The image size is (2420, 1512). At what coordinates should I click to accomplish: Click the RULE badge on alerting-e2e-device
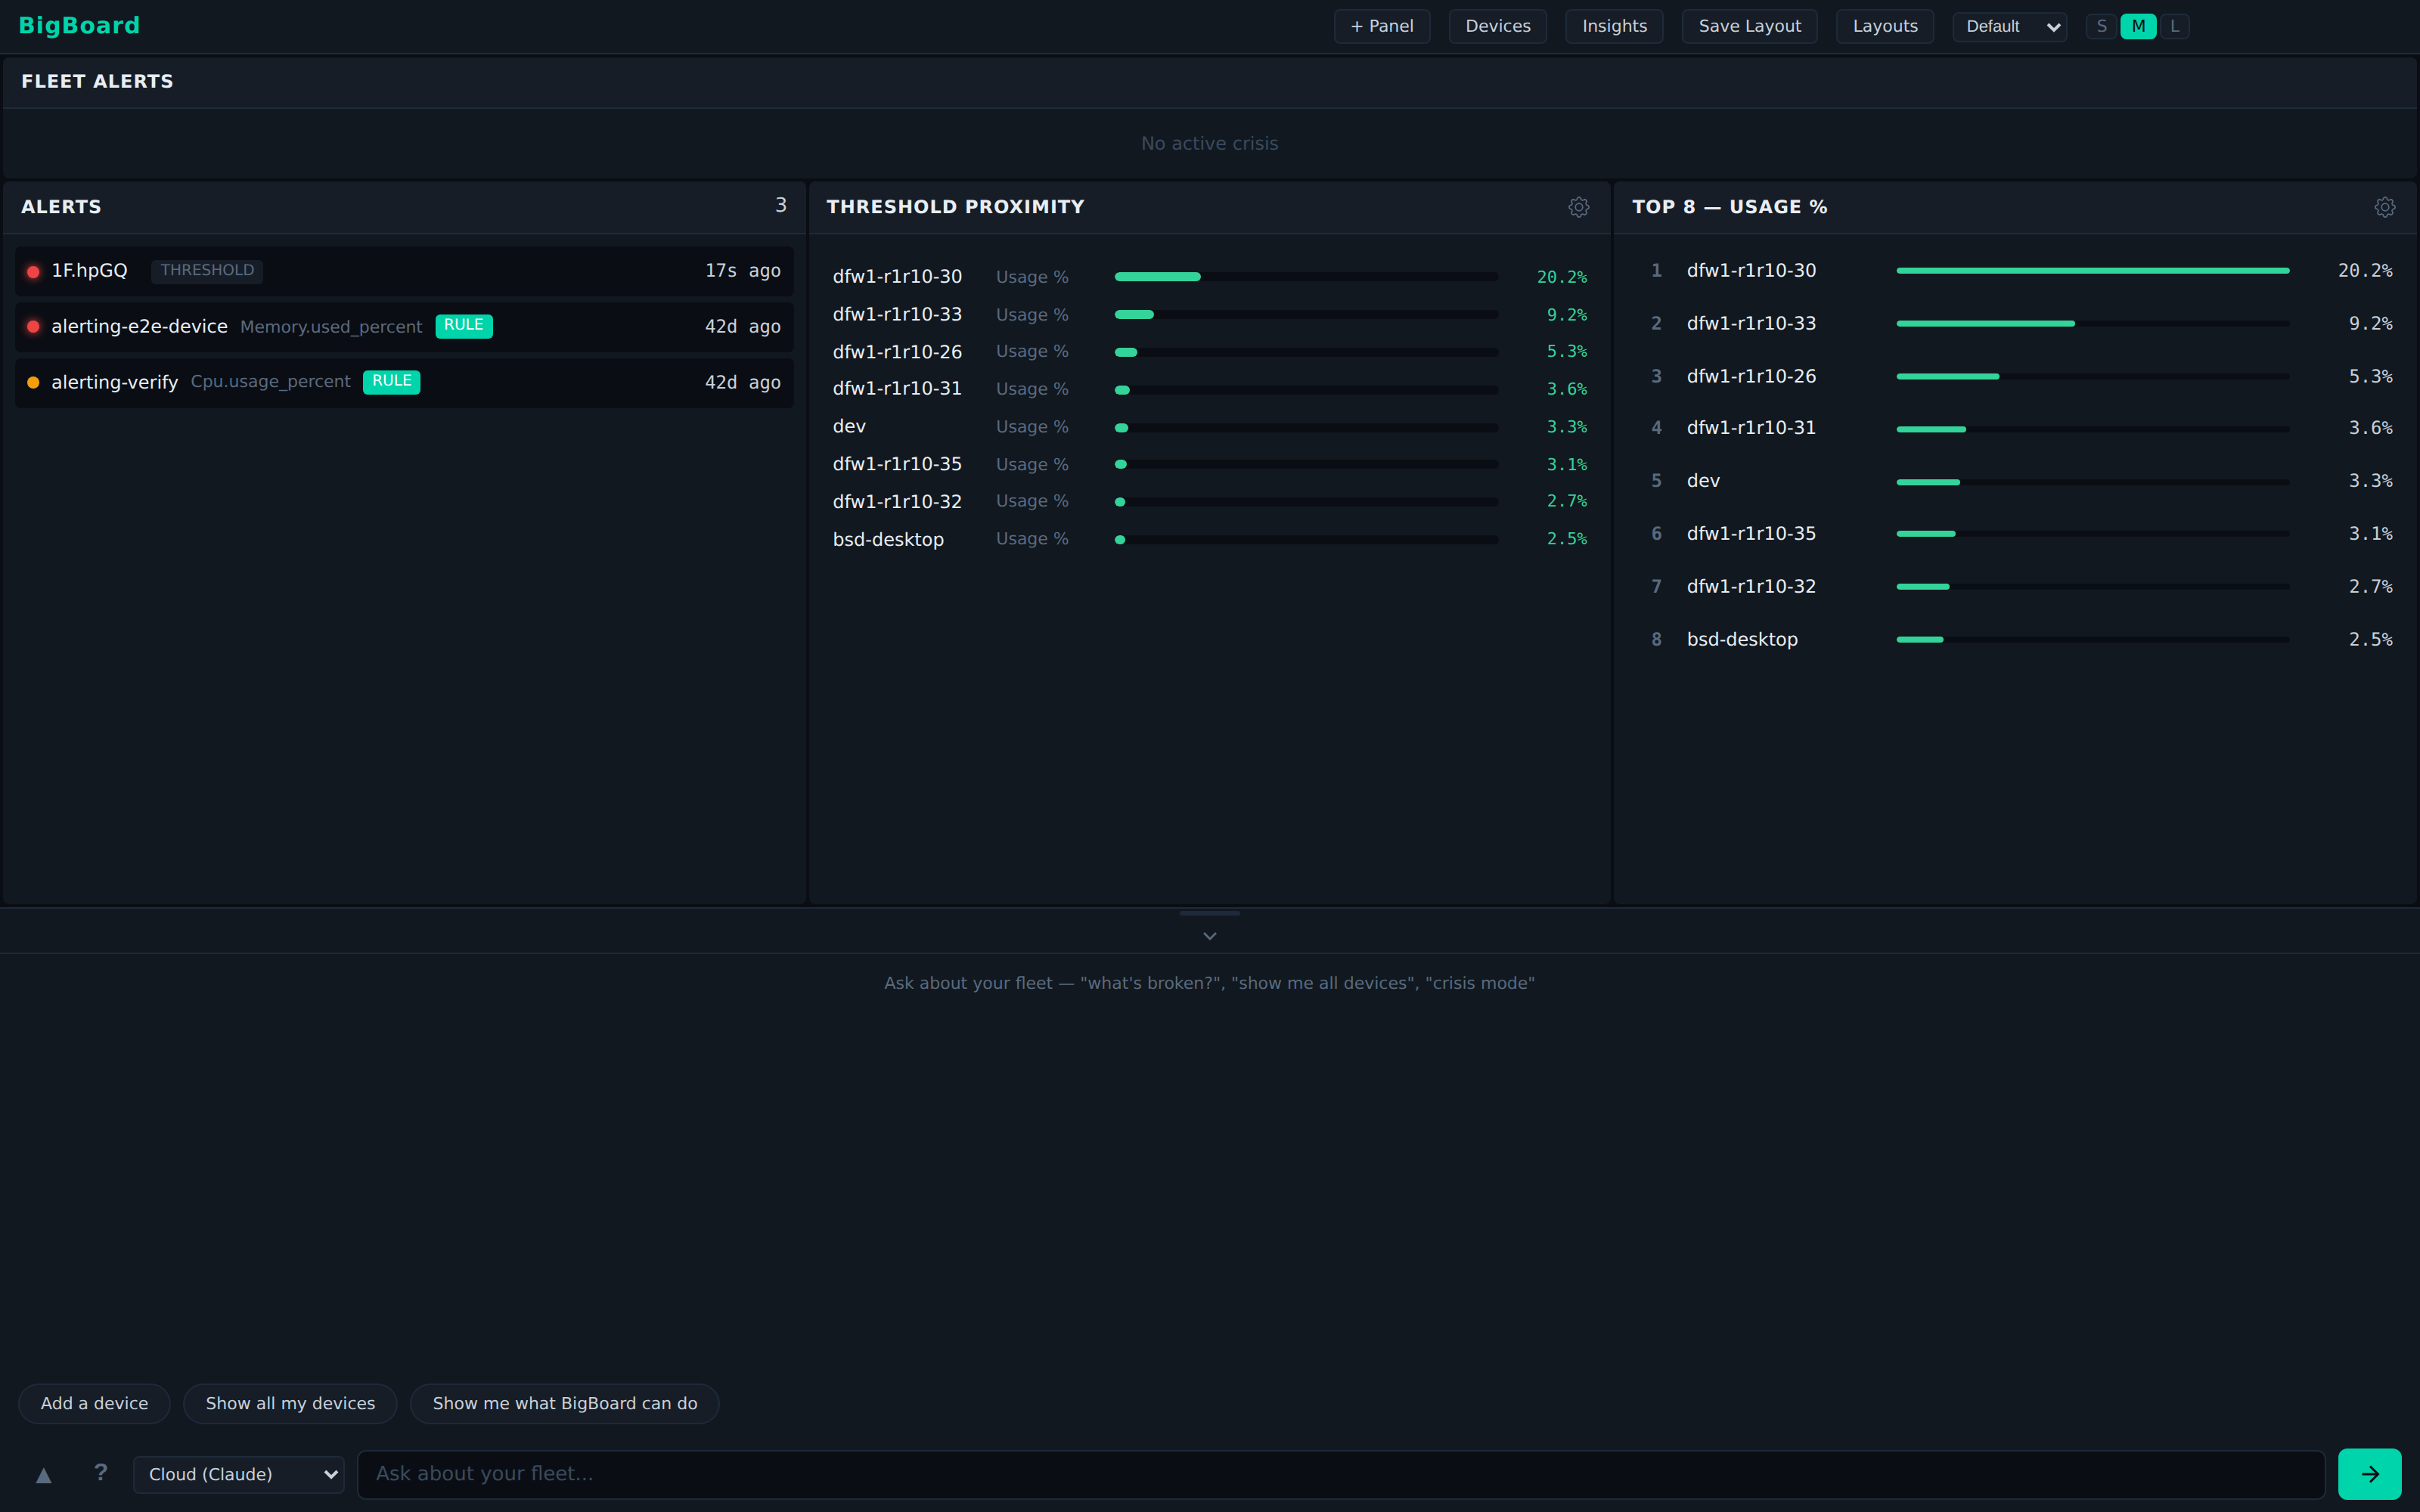pos(463,326)
